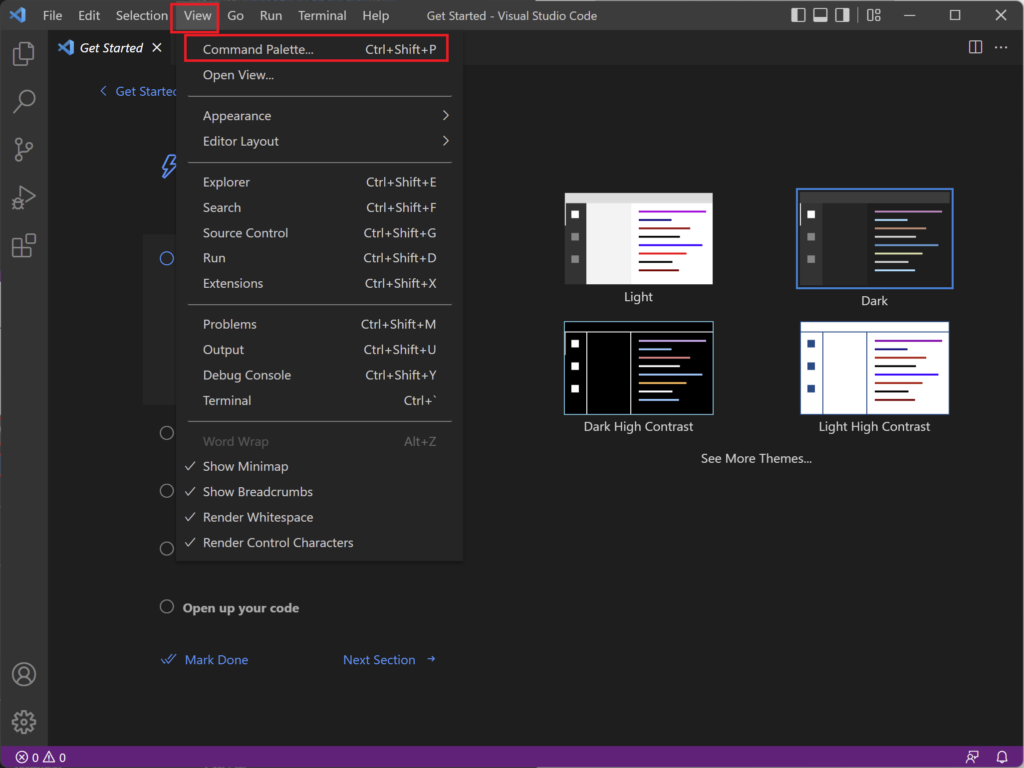Select Extensions in the View menu
The height and width of the screenshot is (768, 1024).
(319, 283)
